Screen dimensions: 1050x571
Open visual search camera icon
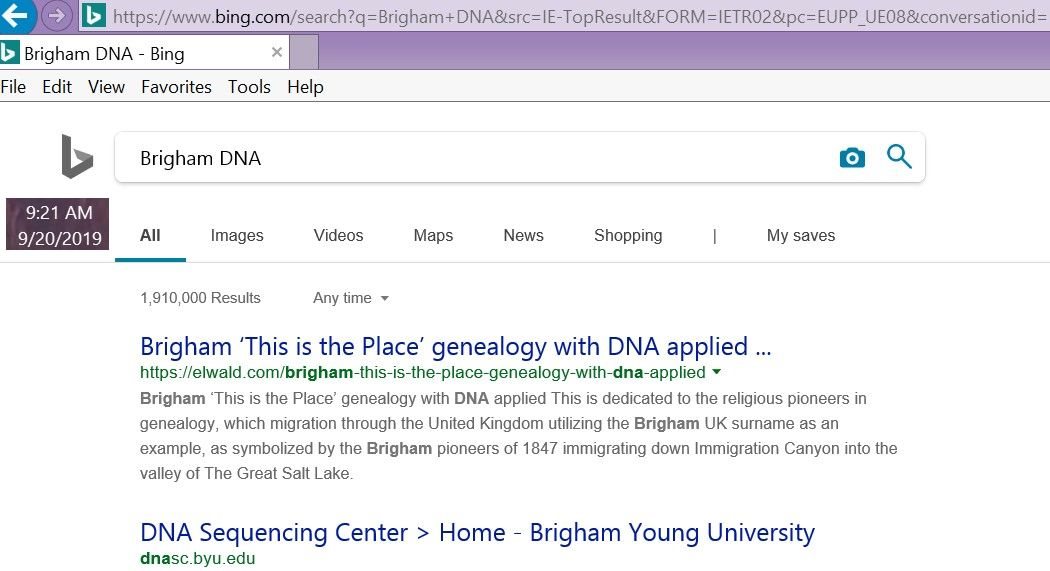(x=852, y=158)
